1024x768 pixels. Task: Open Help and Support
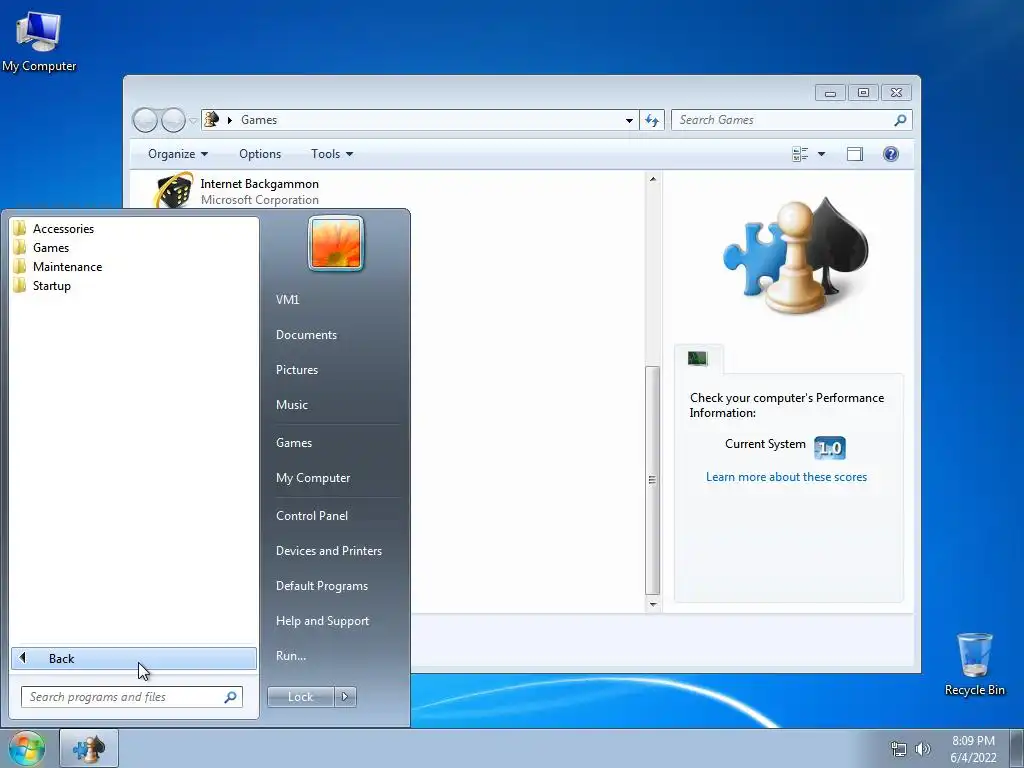click(x=322, y=621)
